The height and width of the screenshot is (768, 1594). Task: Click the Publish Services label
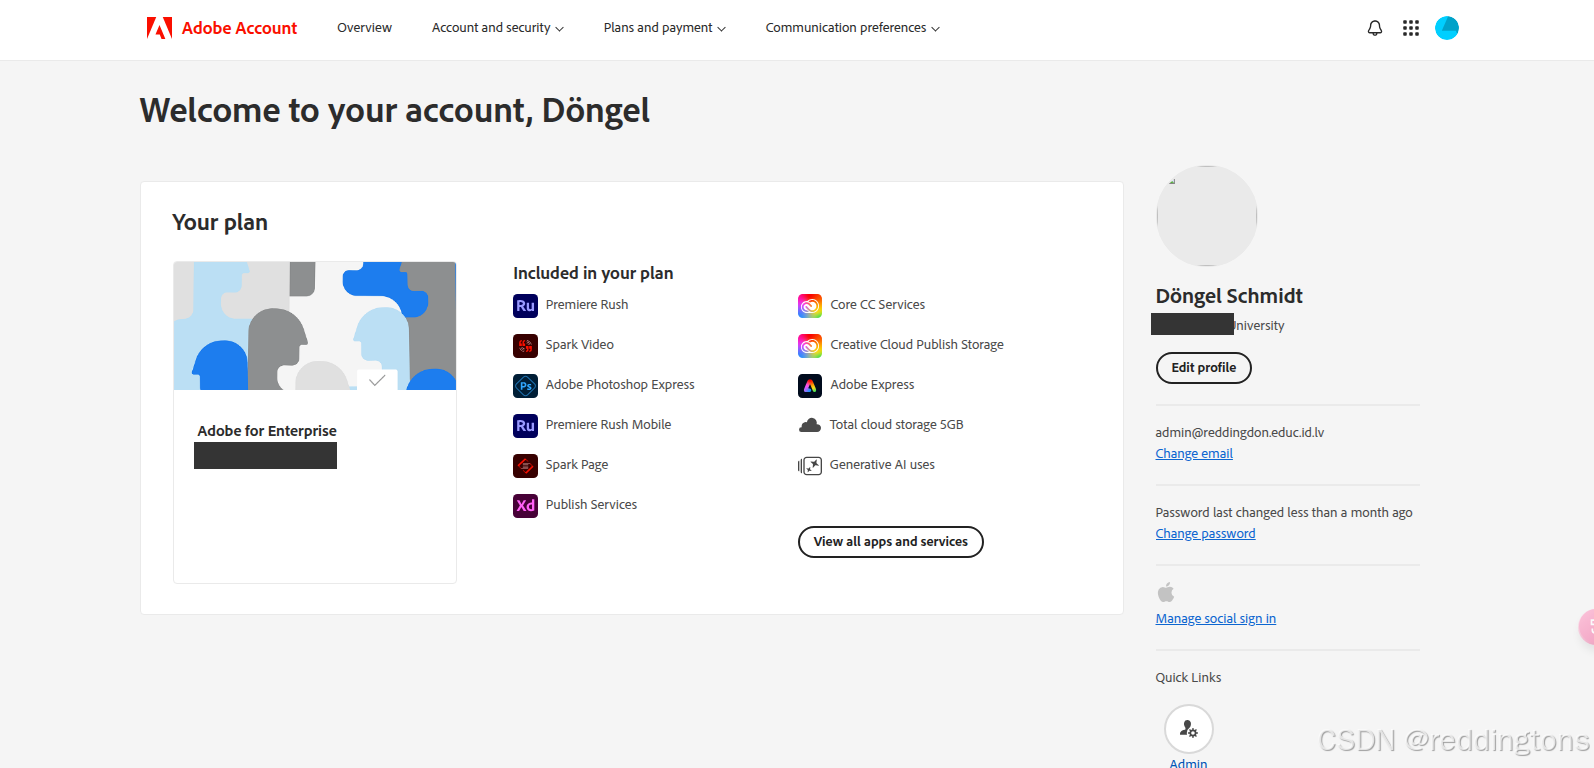point(591,505)
